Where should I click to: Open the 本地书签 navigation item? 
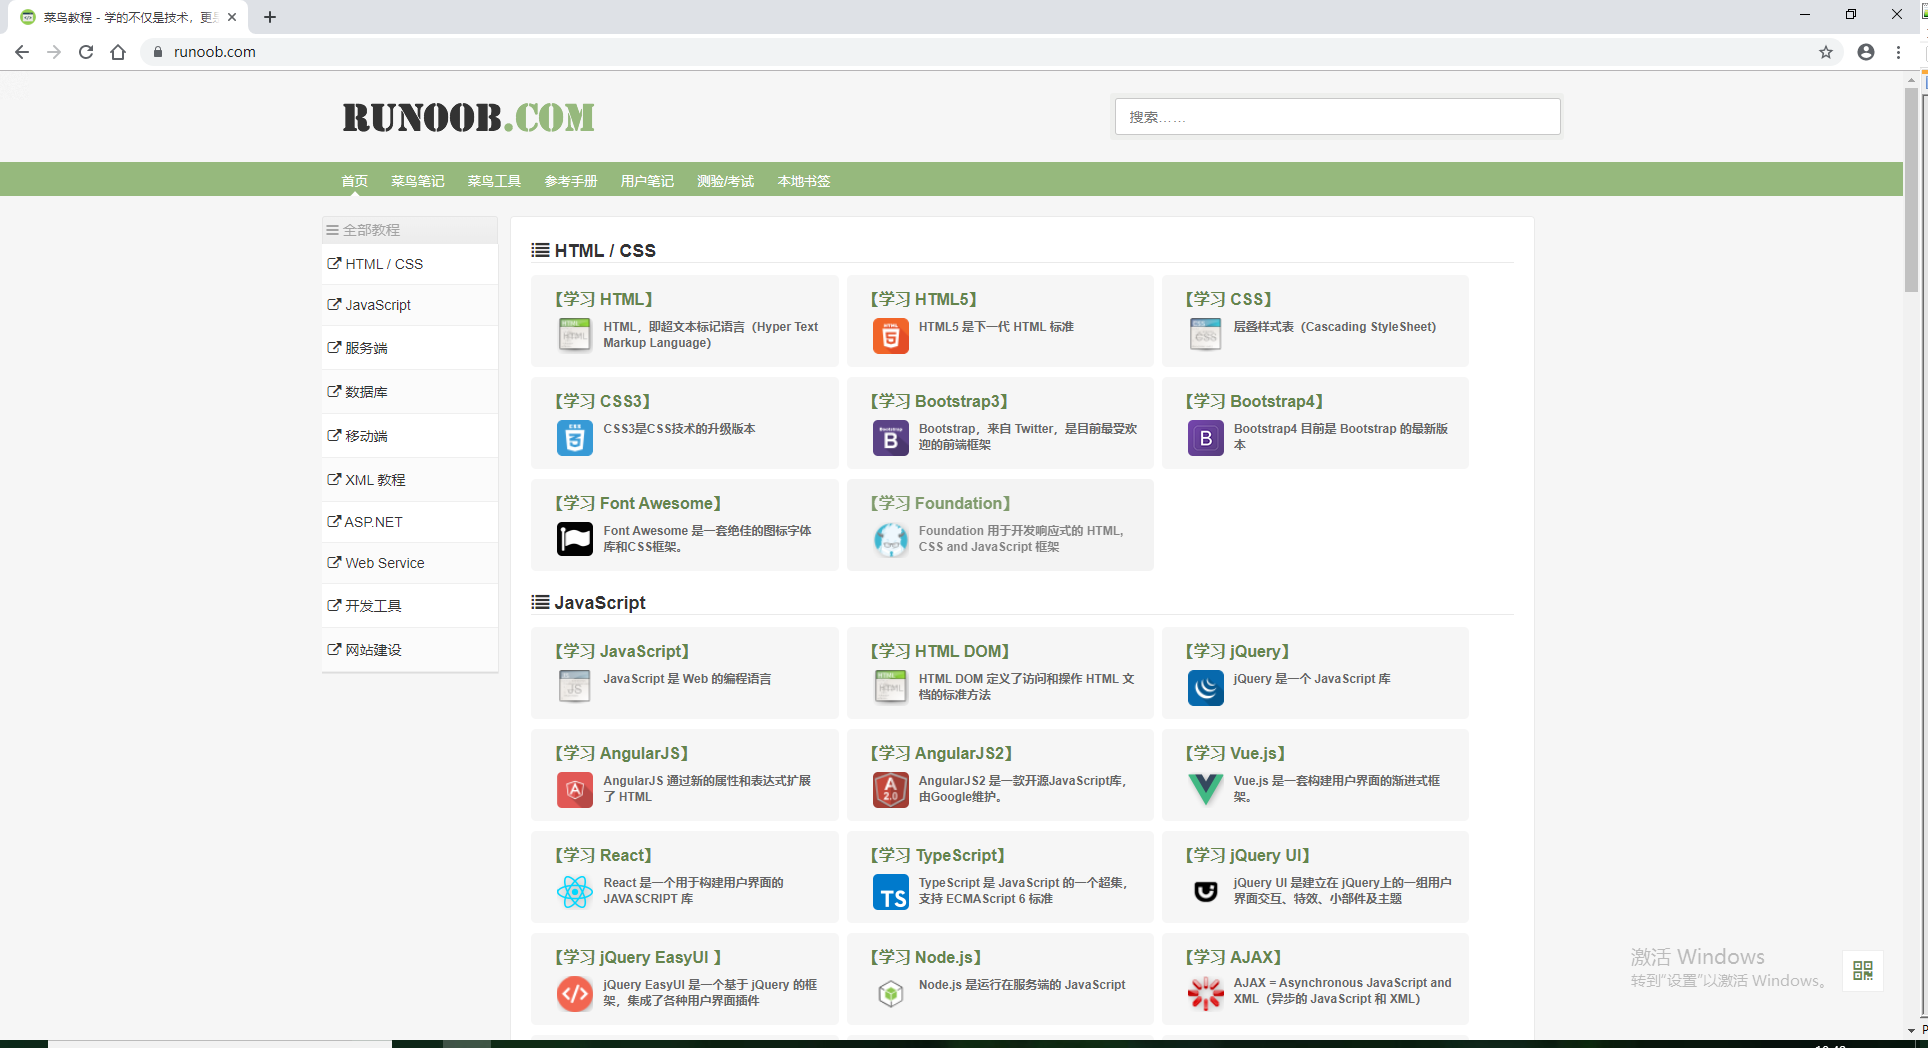[804, 181]
